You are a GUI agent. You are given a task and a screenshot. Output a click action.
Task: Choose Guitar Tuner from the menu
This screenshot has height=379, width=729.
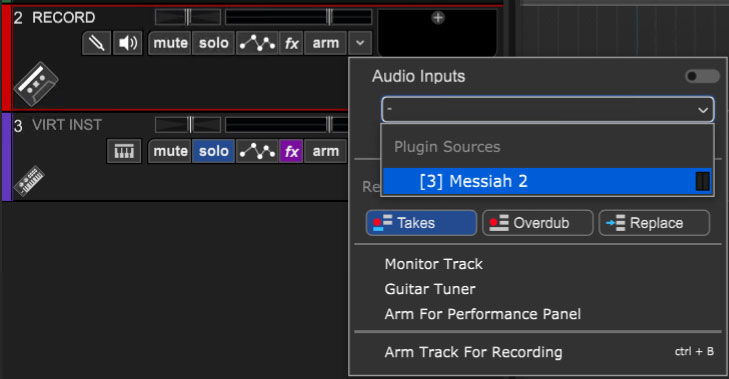(x=430, y=289)
